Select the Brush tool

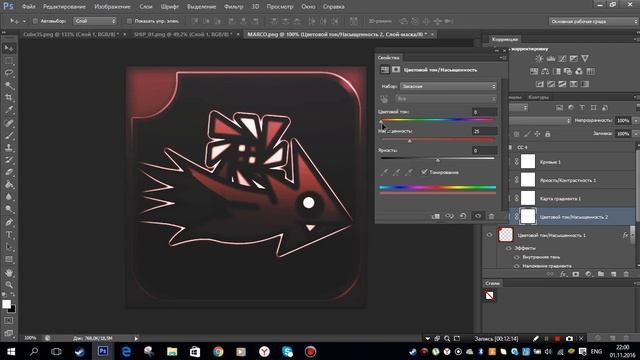click(9, 135)
